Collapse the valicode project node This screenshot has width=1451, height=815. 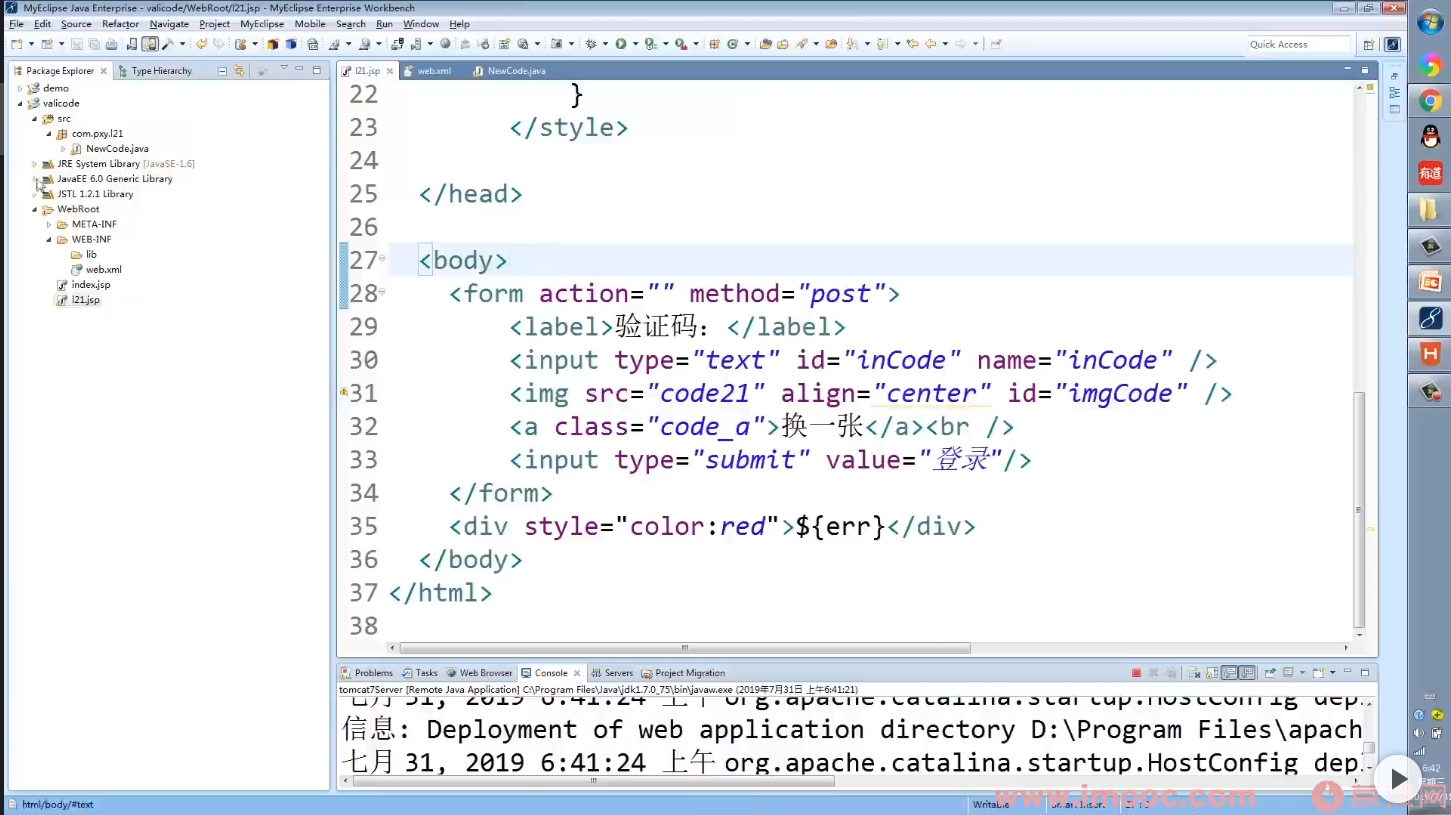[20, 103]
